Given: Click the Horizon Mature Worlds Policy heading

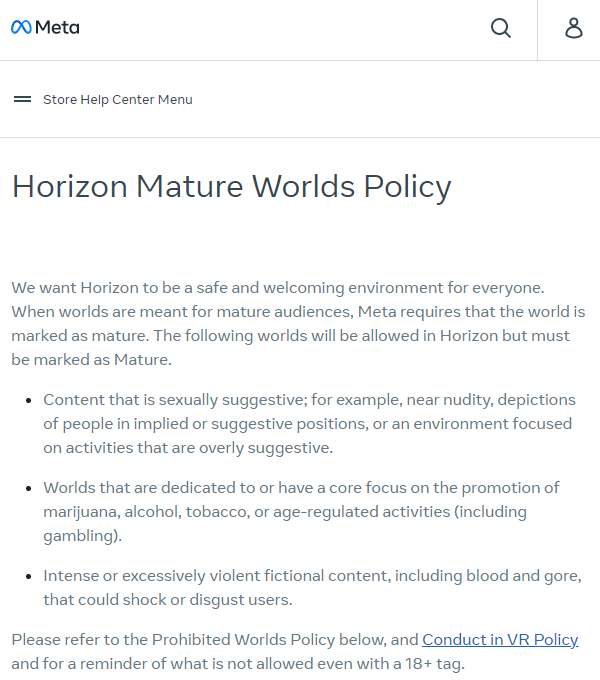Looking at the screenshot, I should [x=232, y=187].
